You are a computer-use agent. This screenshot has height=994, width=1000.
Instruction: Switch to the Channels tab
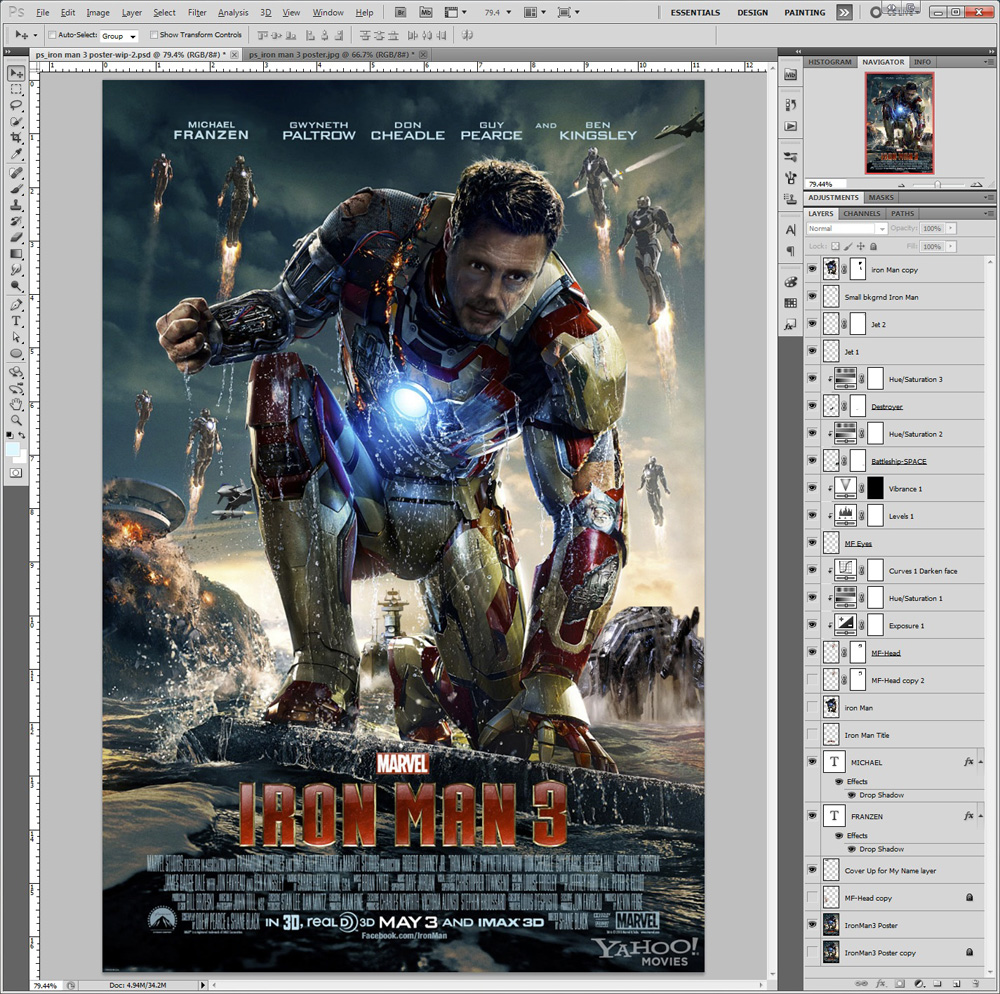click(861, 214)
